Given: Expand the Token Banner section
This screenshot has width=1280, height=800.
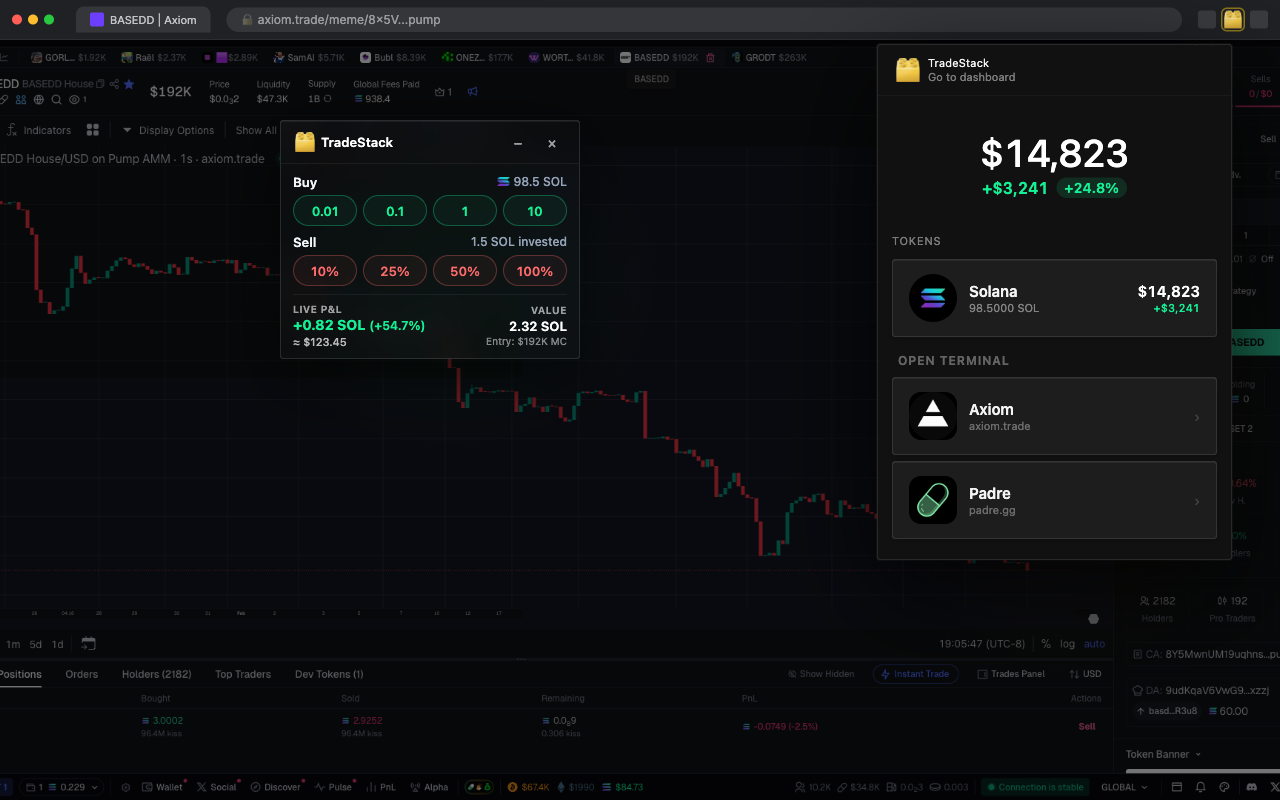Looking at the screenshot, I should click(1164, 754).
